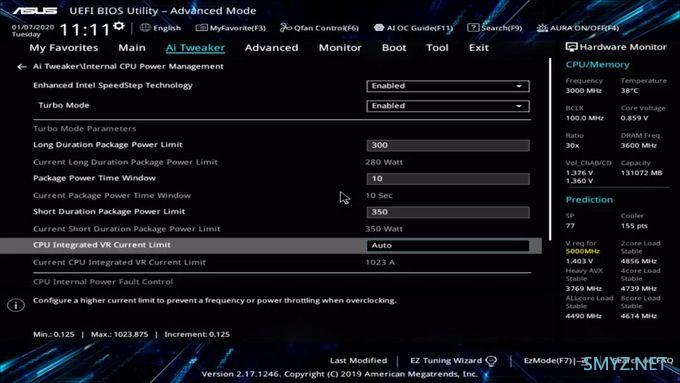
Task: Open AI OC Guide(F11)
Action: coord(414,28)
